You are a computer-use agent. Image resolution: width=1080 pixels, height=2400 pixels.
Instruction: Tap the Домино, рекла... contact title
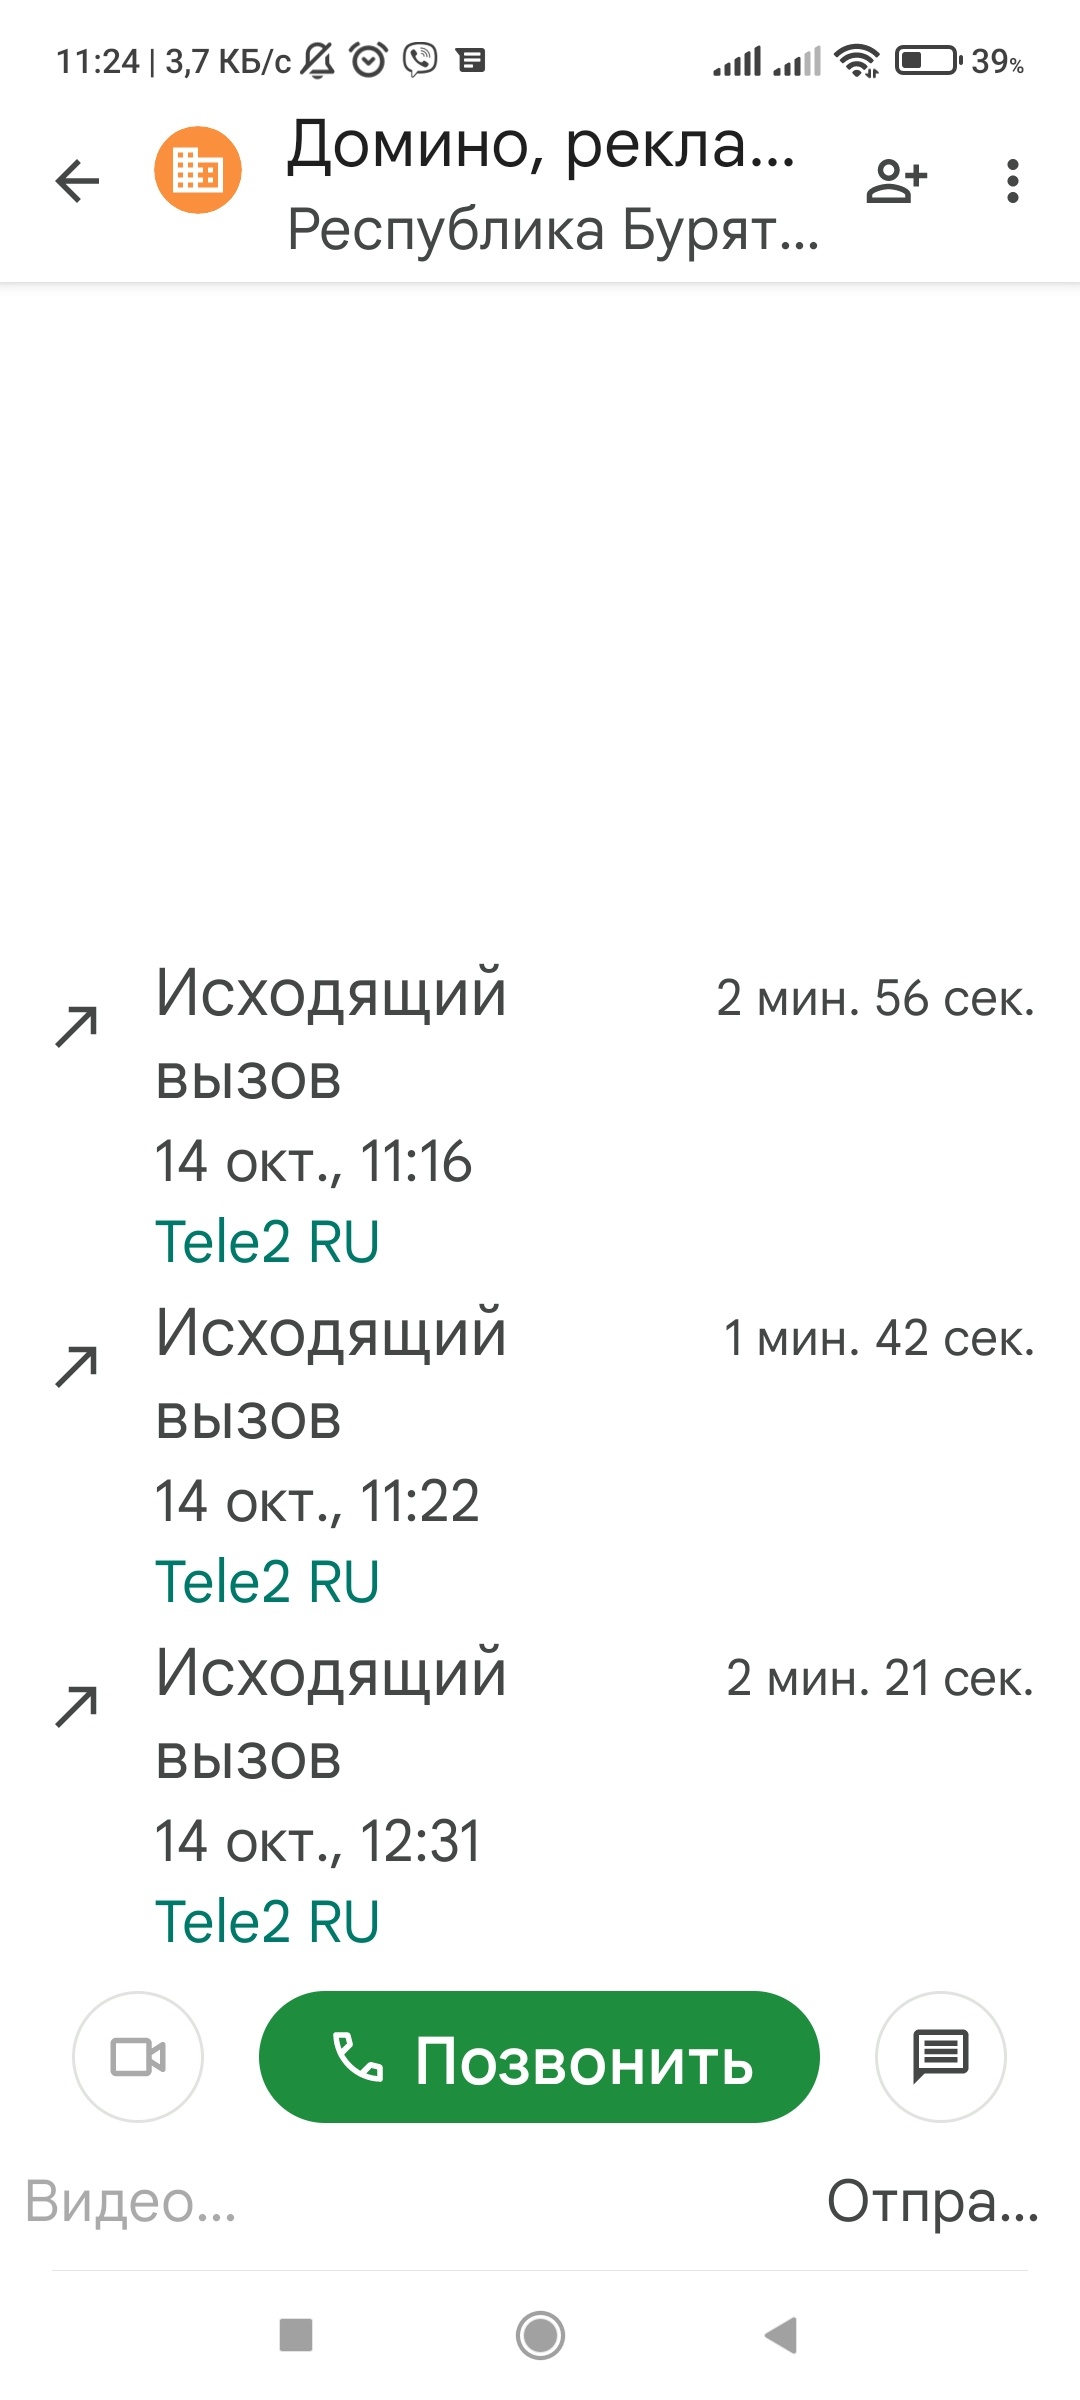(x=540, y=145)
